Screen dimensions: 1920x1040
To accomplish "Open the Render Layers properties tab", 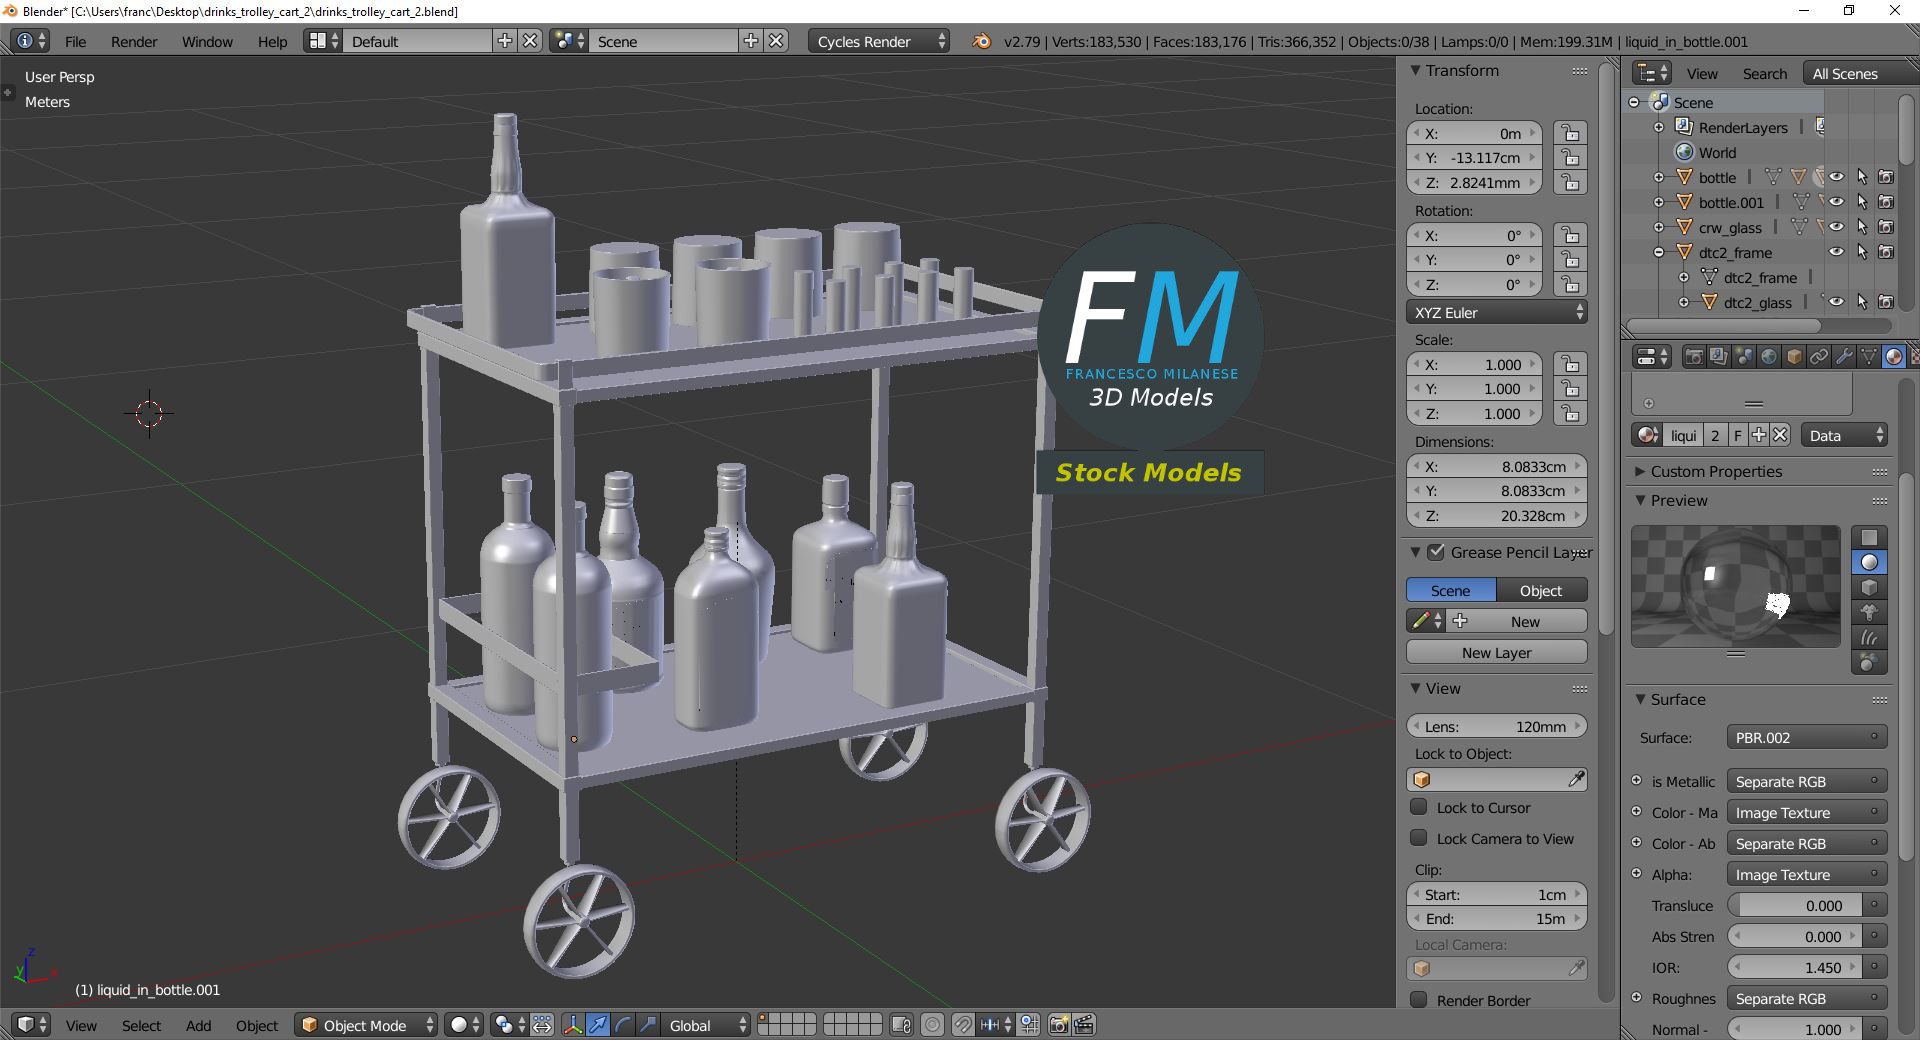I will (x=1719, y=356).
